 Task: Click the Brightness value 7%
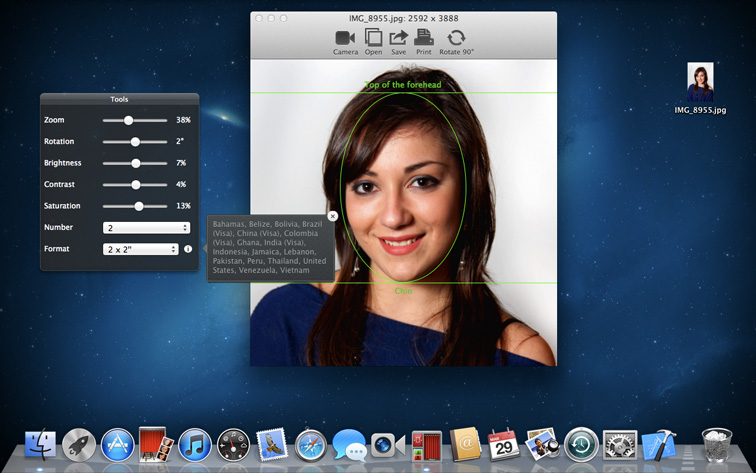point(181,163)
